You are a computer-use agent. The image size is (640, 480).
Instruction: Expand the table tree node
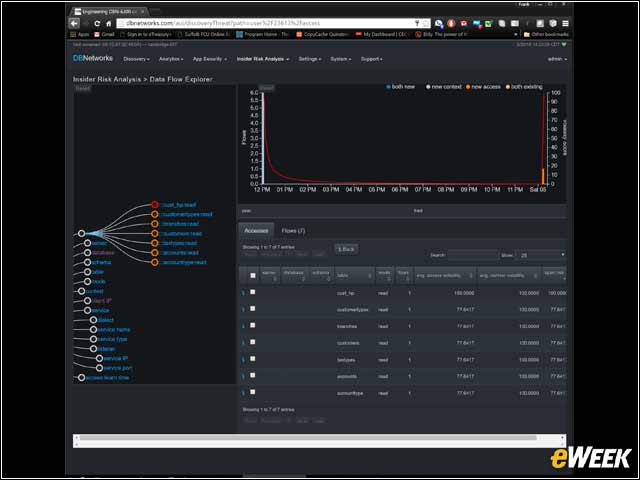(x=87, y=272)
